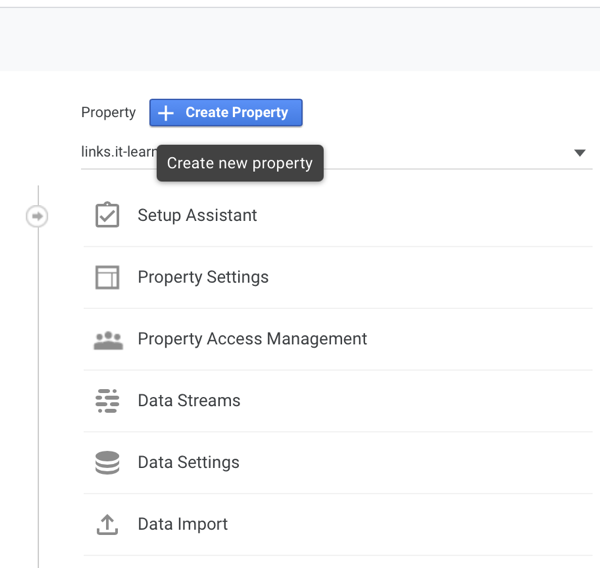Go to Property Settings
Image resolution: width=600 pixels, height=568 pixels.
point(203,277)
